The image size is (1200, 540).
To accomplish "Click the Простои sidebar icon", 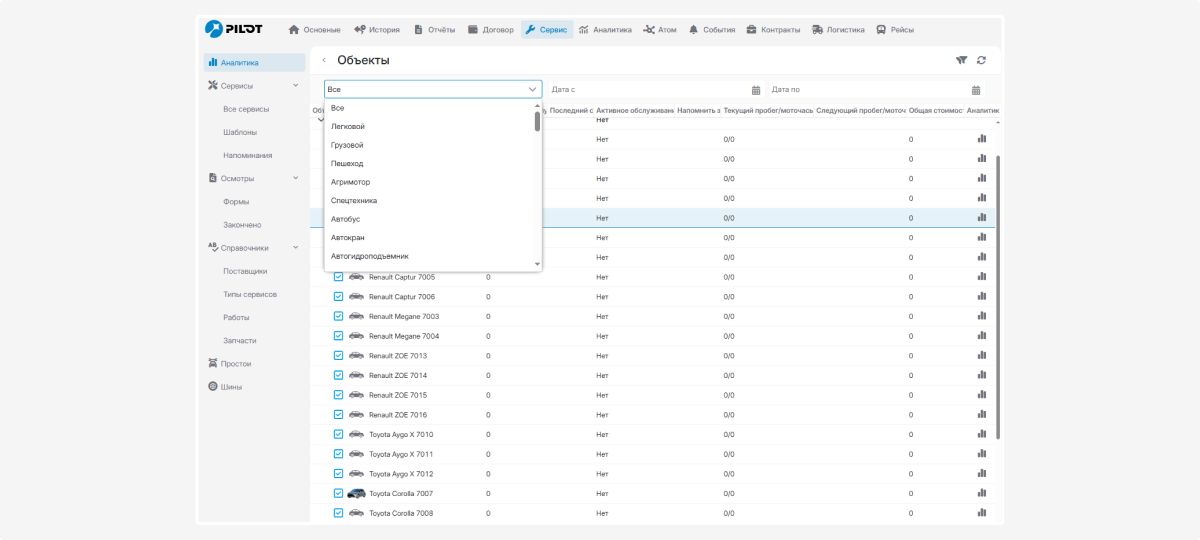I will [x=212, y=363].
